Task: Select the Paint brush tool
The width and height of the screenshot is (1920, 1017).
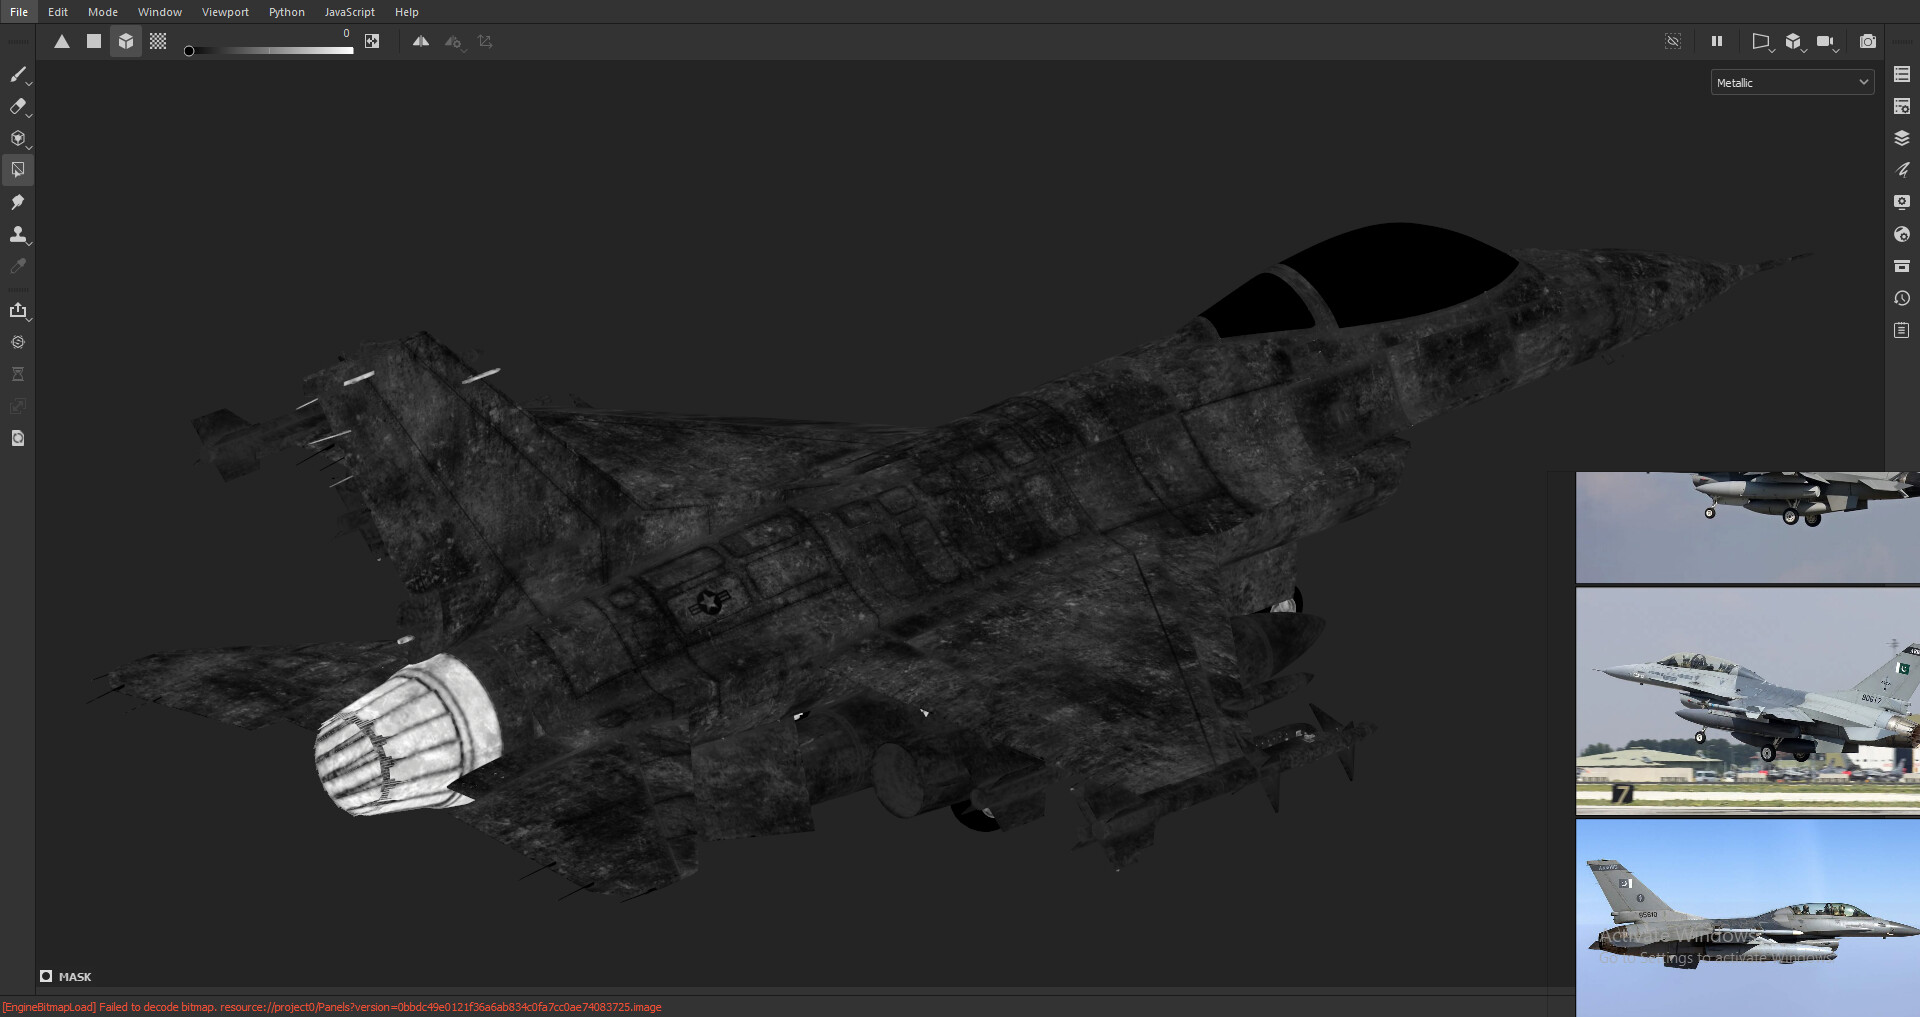Action: [x=18, y=75]
